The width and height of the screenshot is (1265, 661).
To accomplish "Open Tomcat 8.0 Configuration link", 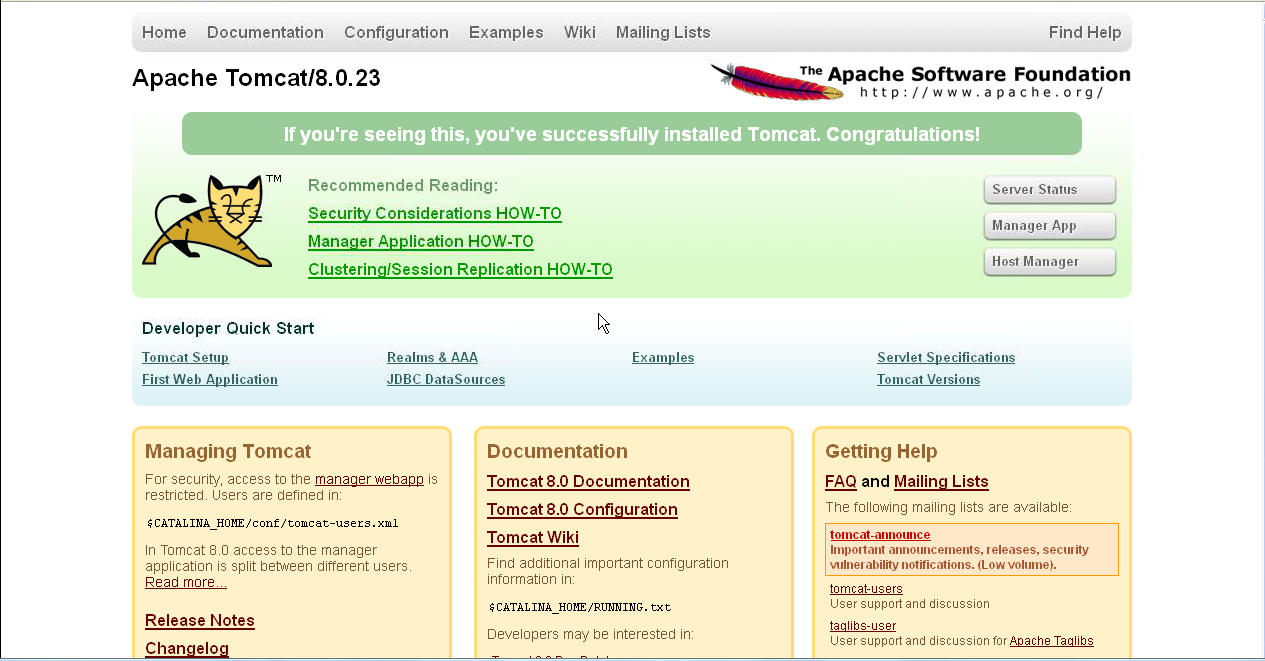I will (x=582, y=509).
